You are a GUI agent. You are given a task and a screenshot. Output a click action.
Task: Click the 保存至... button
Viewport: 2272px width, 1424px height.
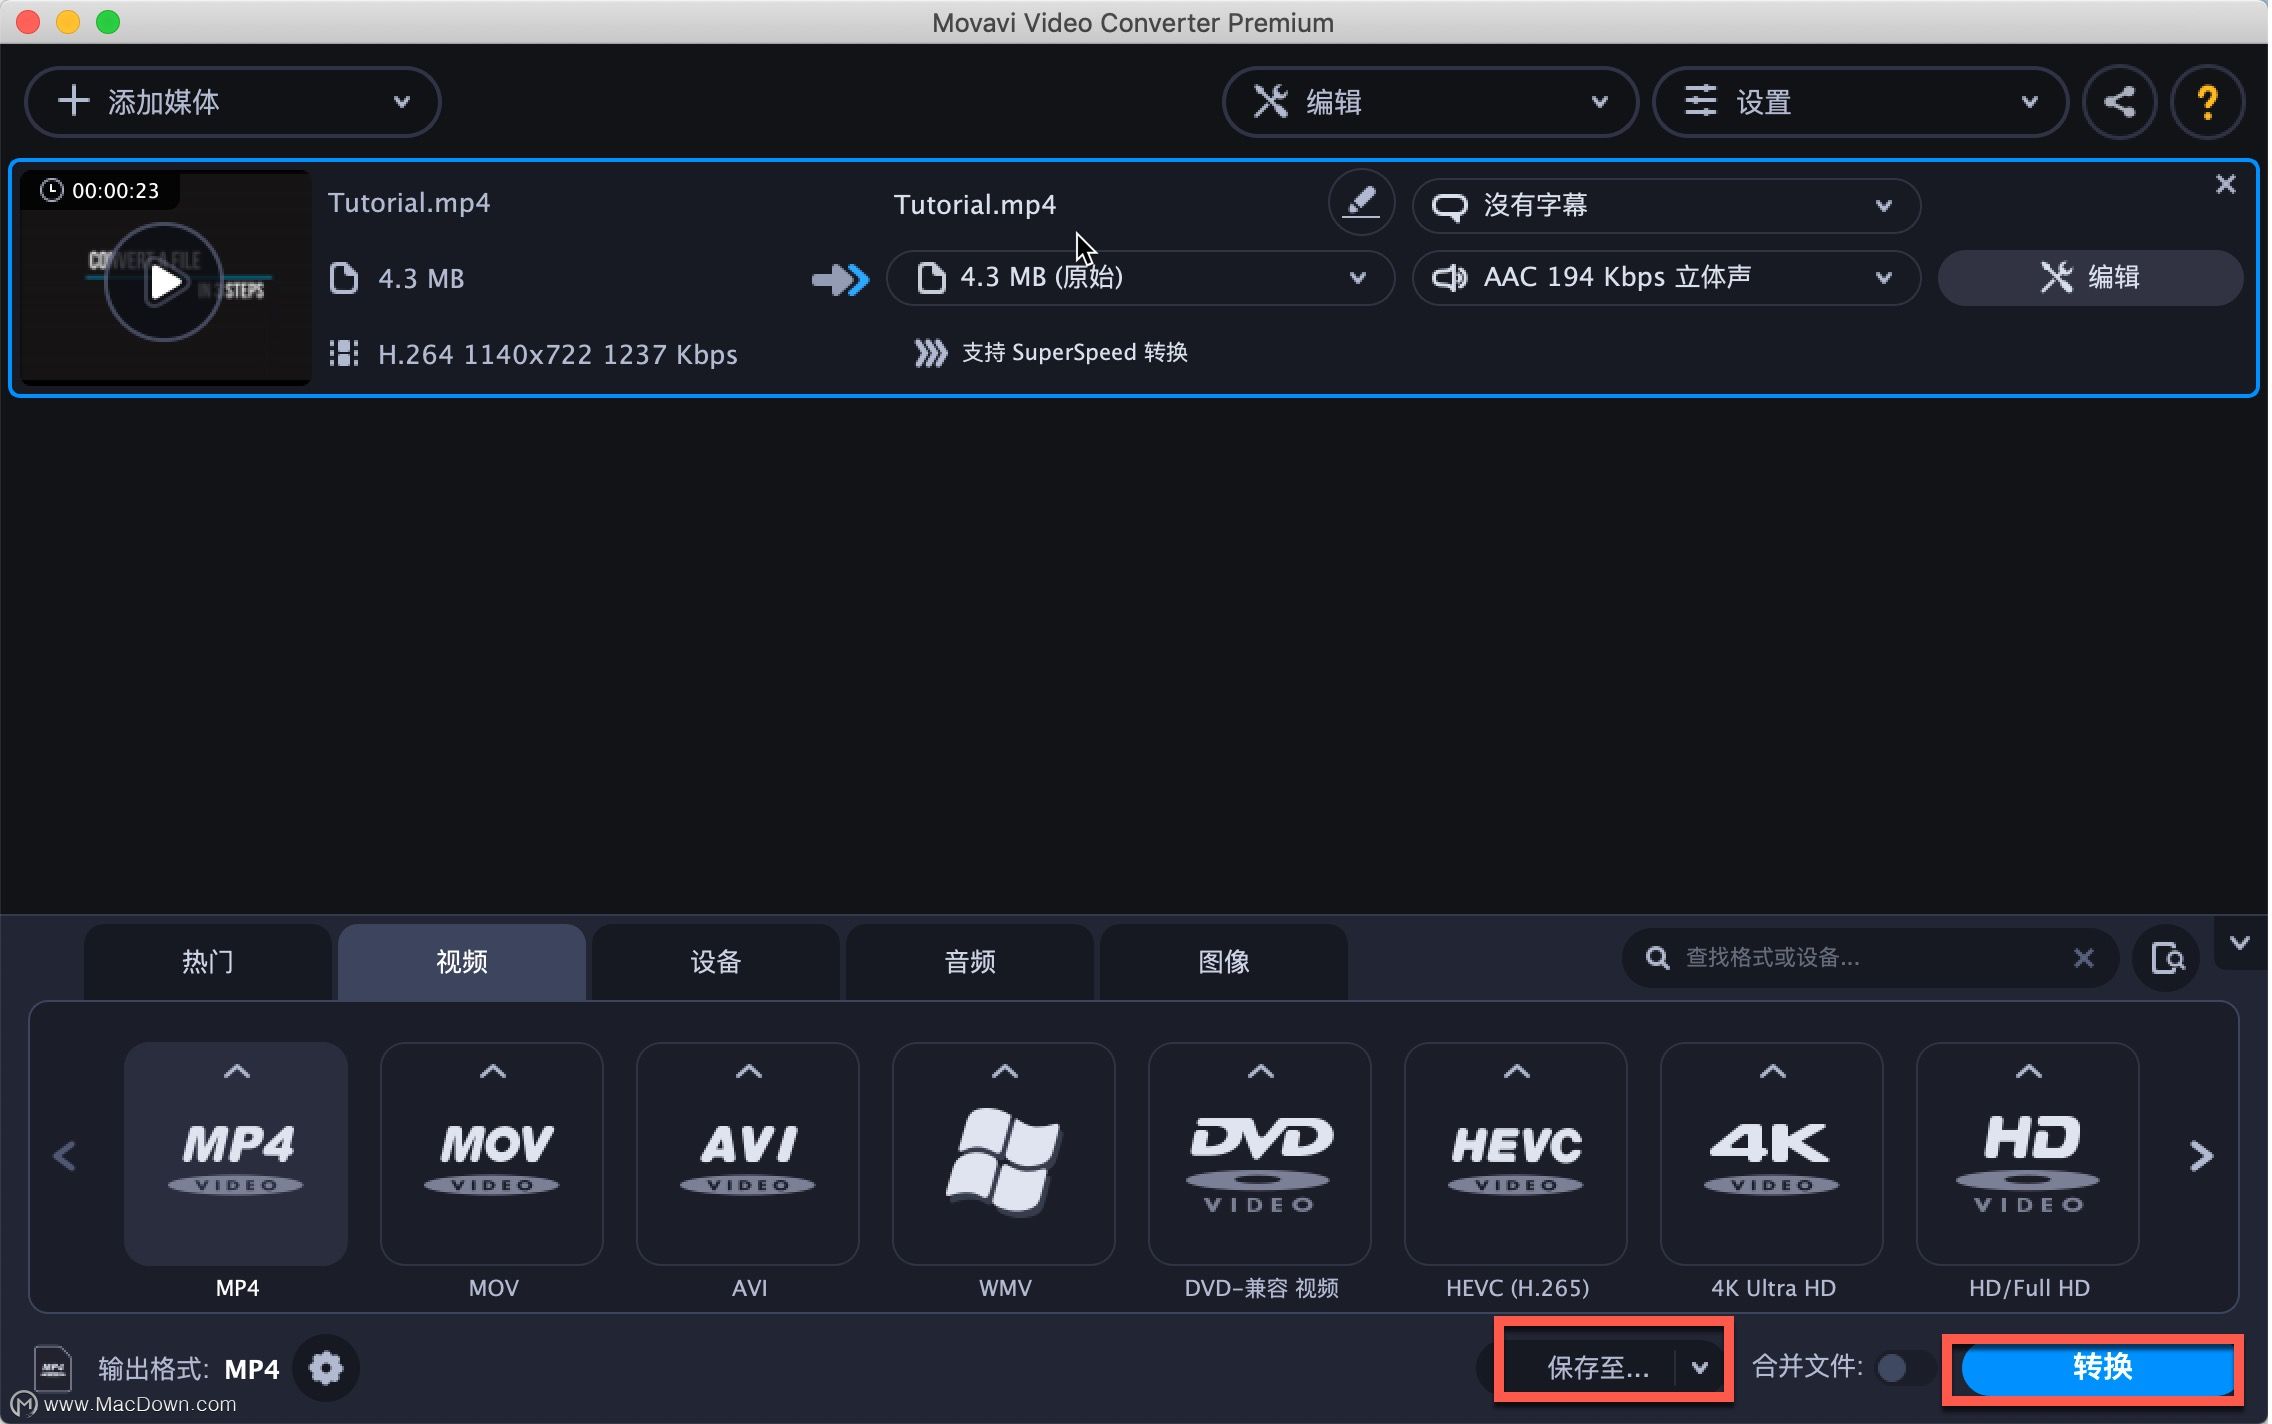pyautogui.click(x=1597, y=1367)
